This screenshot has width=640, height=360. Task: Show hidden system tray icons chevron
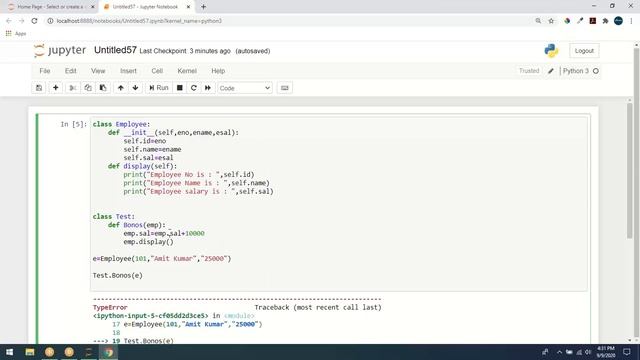click(x=559, y=352)
